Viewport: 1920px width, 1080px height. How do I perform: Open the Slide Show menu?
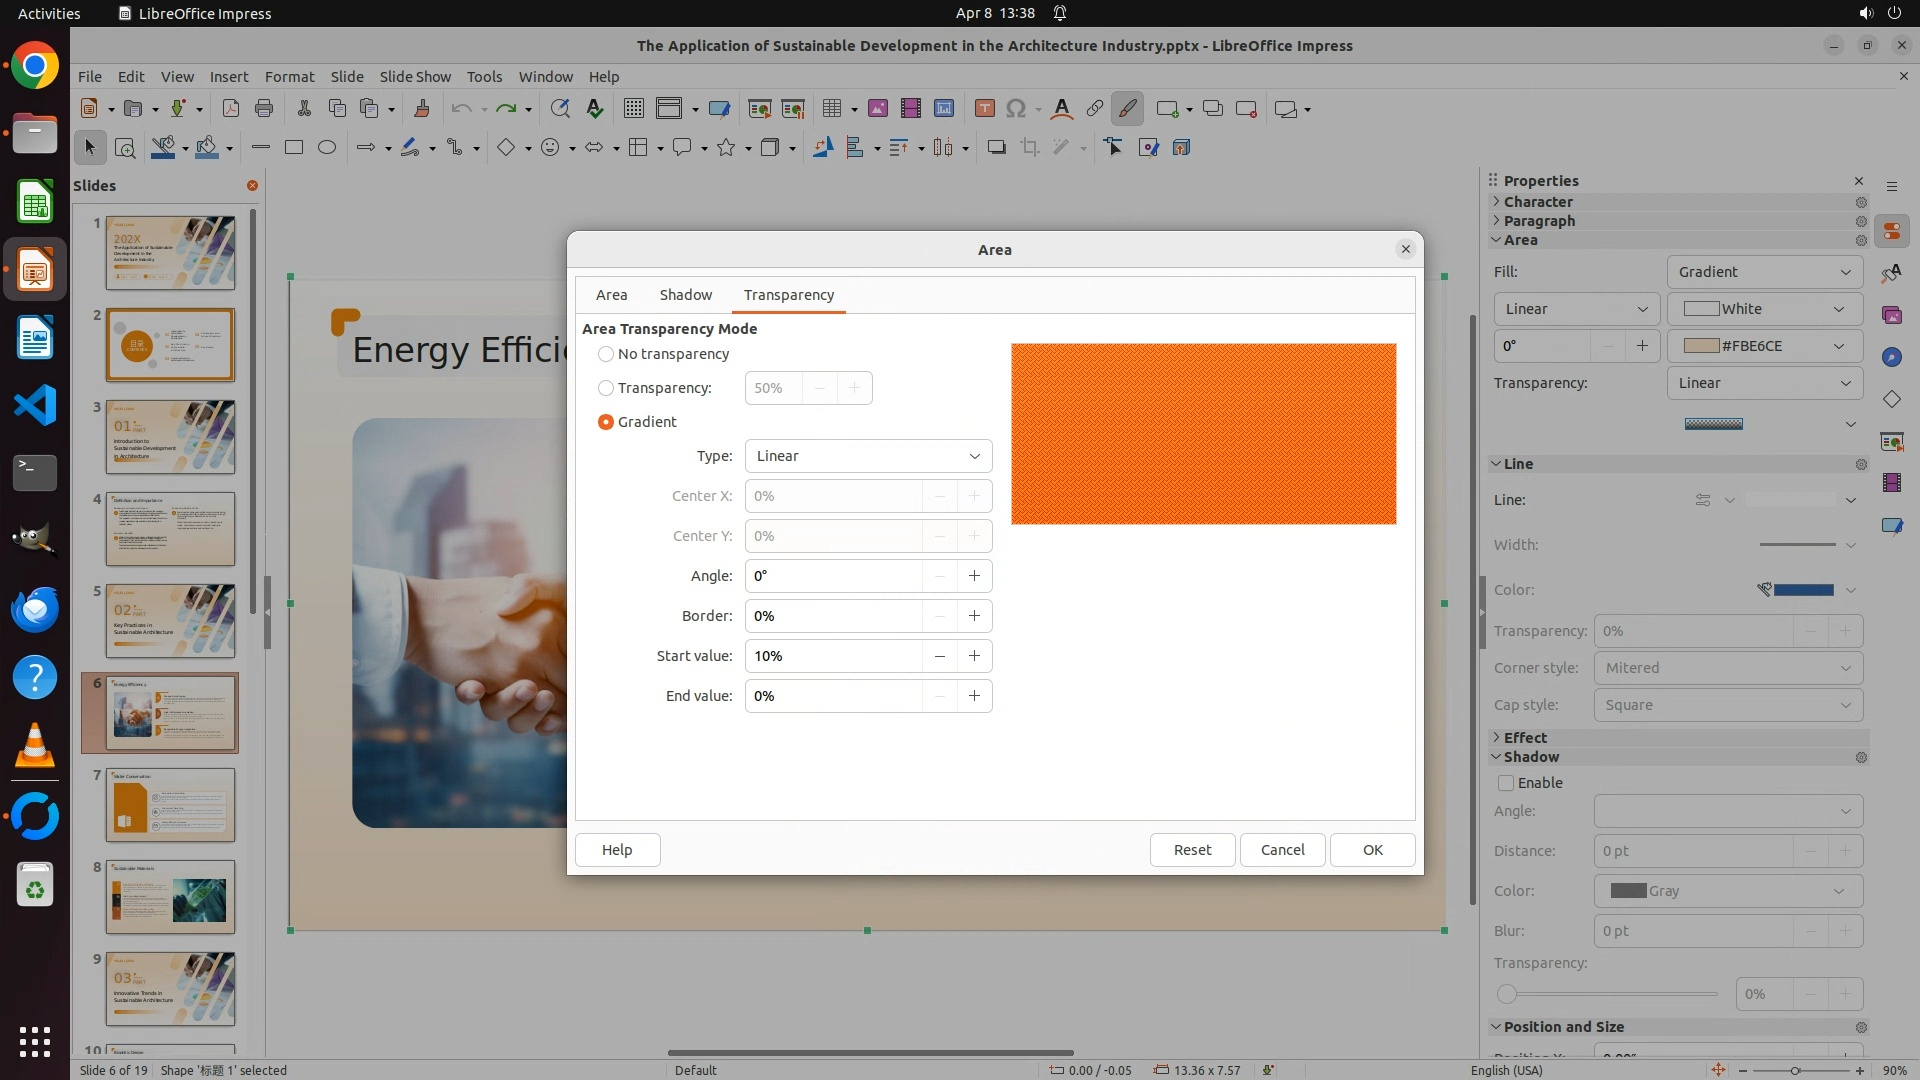pos(415,77)
